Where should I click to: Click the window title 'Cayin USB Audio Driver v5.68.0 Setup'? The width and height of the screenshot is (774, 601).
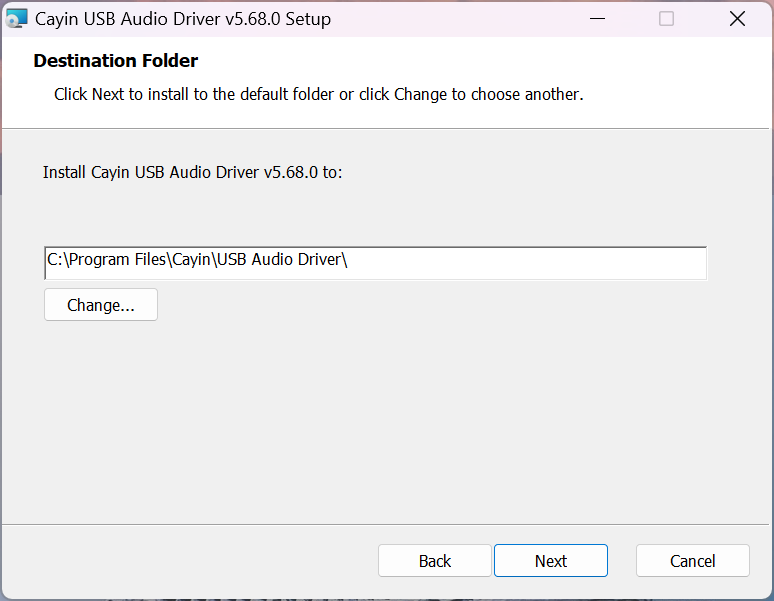pyautogui.click(x=183, y=19)
